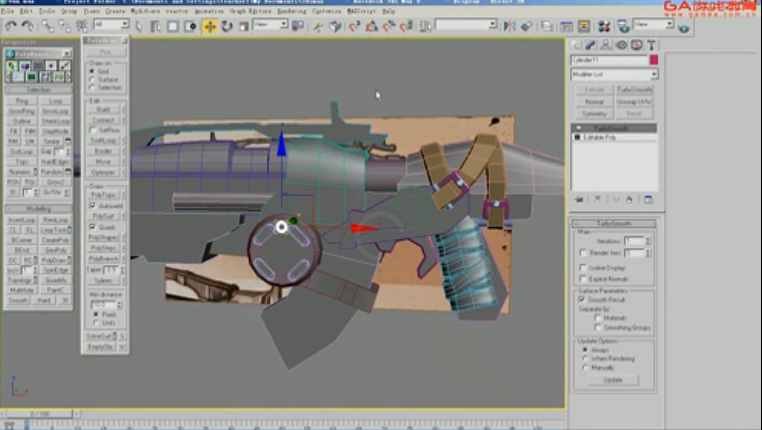This screenshot has width=762, height=430.
Task: Open the Render Scene dialog teapot icon
Action: click(623, 26)
